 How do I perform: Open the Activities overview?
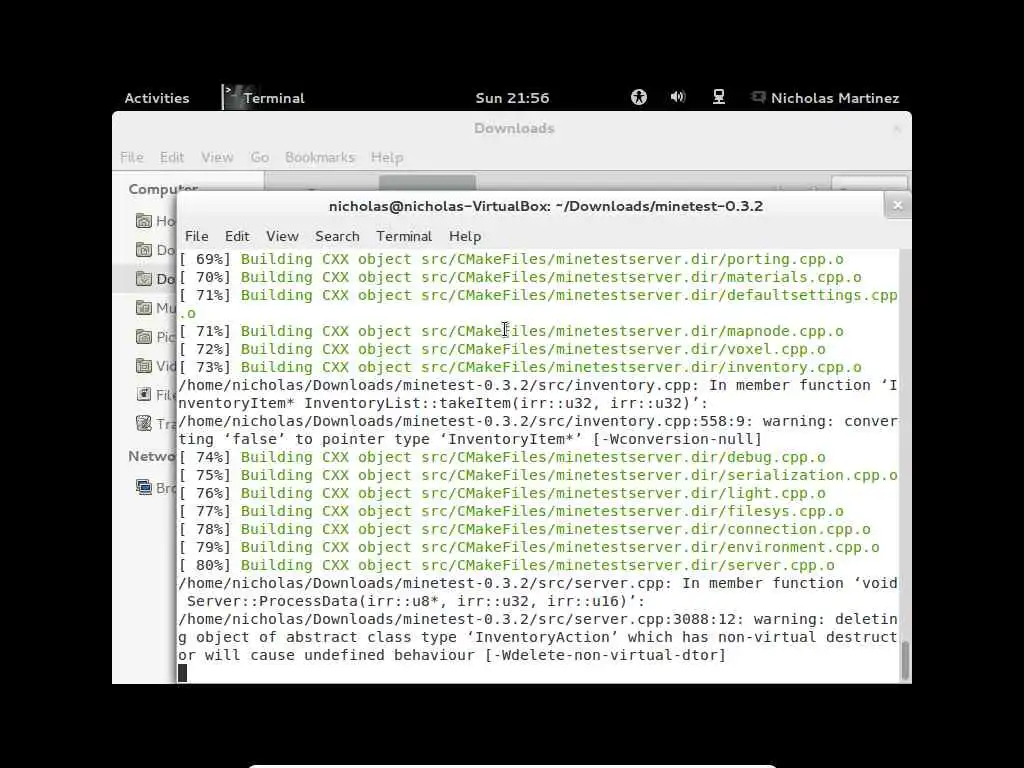[157, 98]
